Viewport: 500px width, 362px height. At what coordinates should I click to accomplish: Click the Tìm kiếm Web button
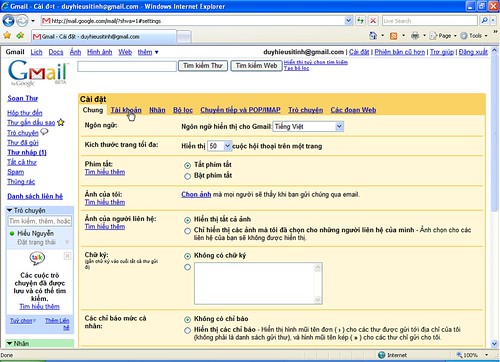[256, 66]
